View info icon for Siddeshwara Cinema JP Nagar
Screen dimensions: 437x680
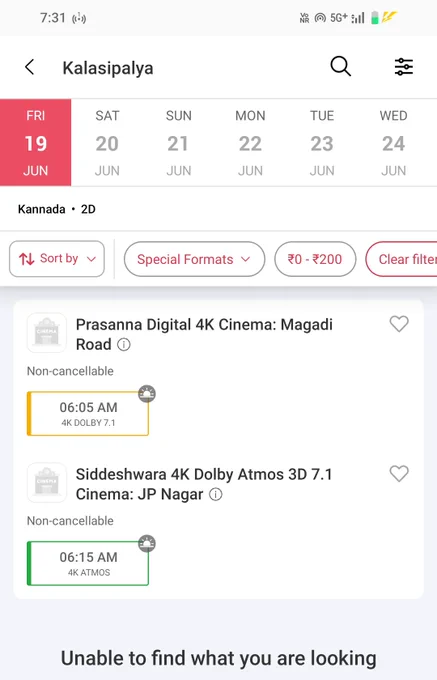(x=215, y=494)
